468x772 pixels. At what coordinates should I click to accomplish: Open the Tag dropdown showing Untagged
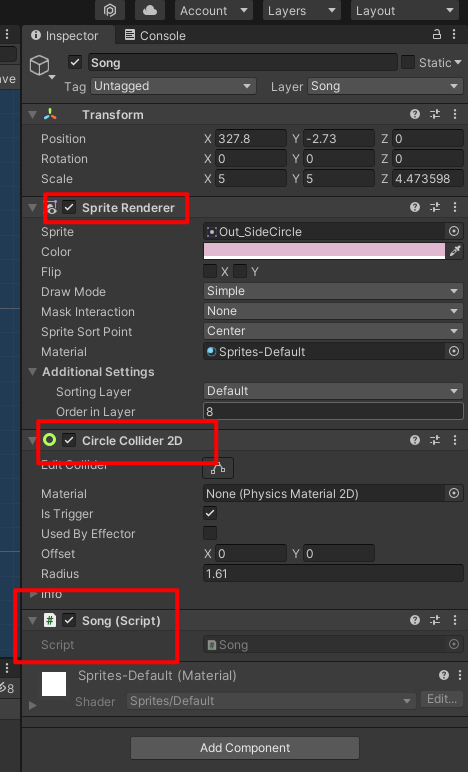(173, 86)
